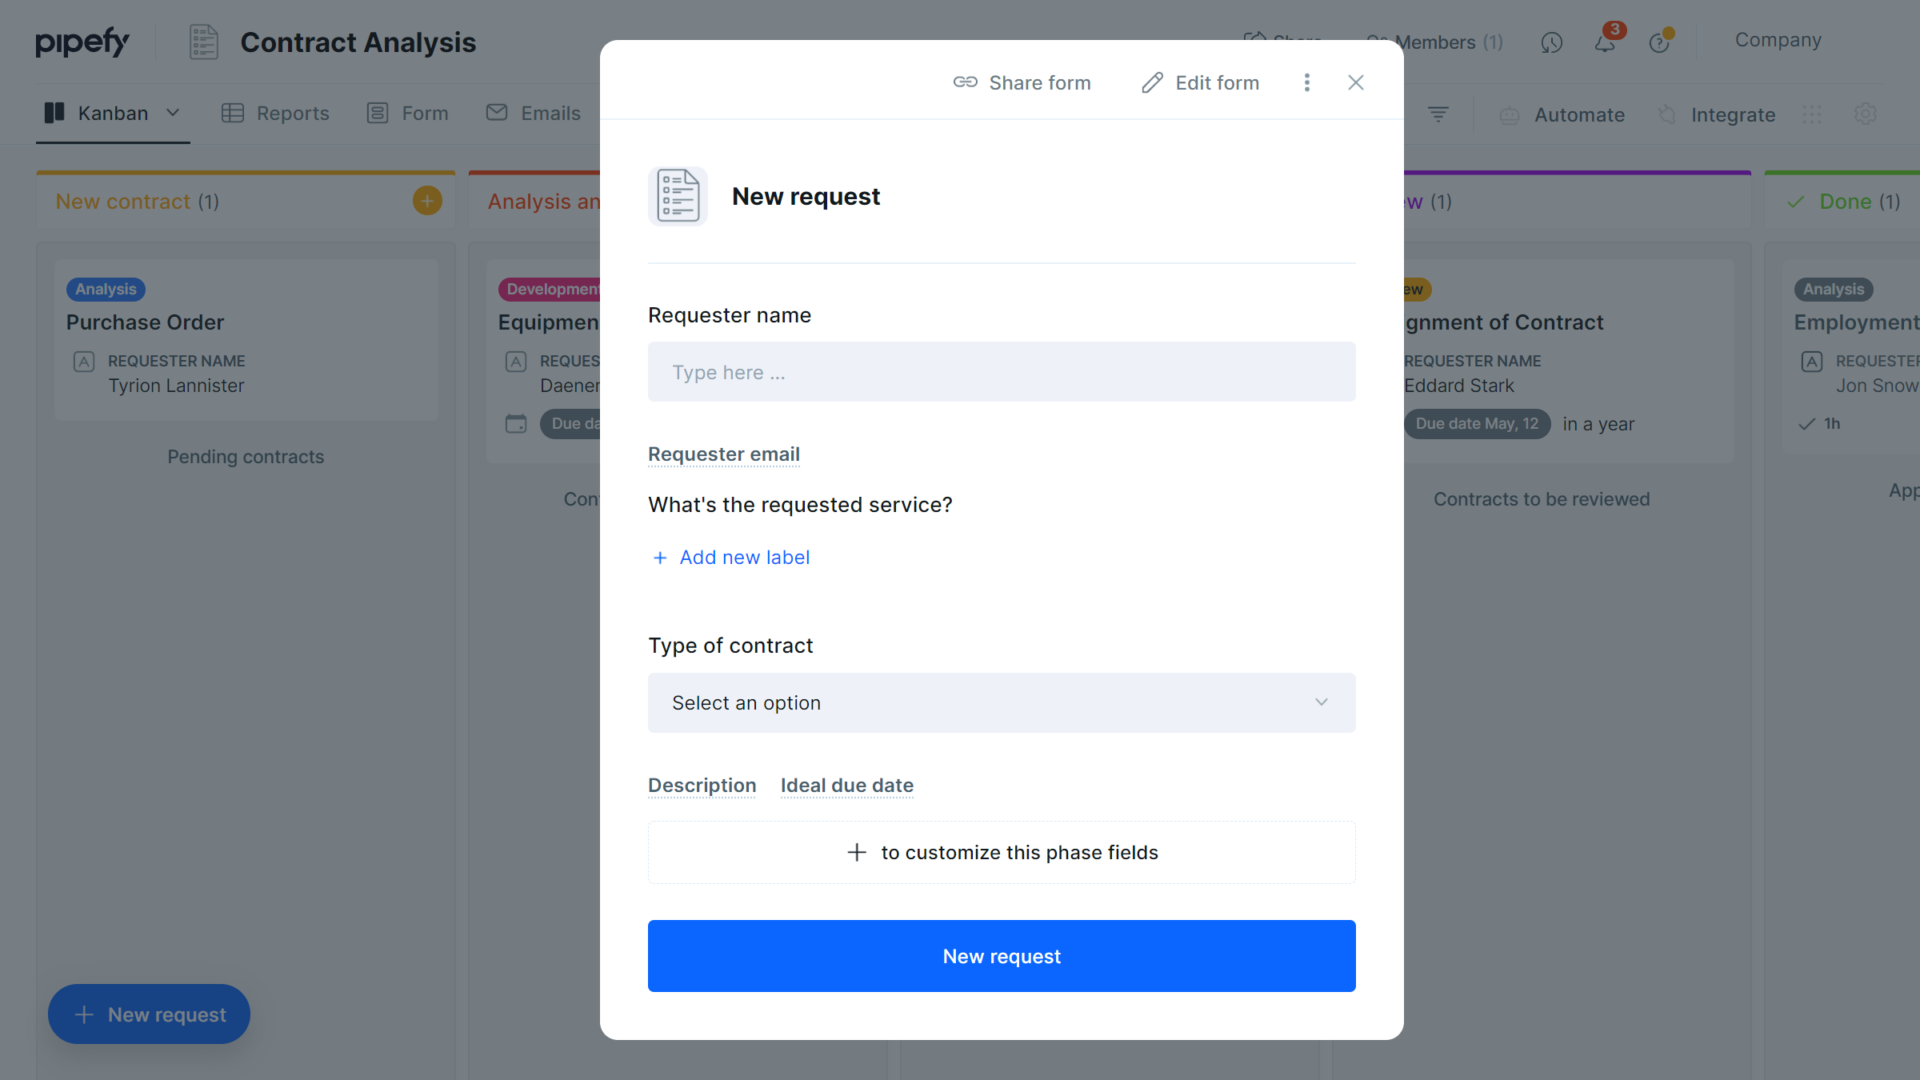Viewport: 1920px width, 1080px height.
Task: Switch to the Reports tab
Action: pyautogui.click(x=276, y=113)
